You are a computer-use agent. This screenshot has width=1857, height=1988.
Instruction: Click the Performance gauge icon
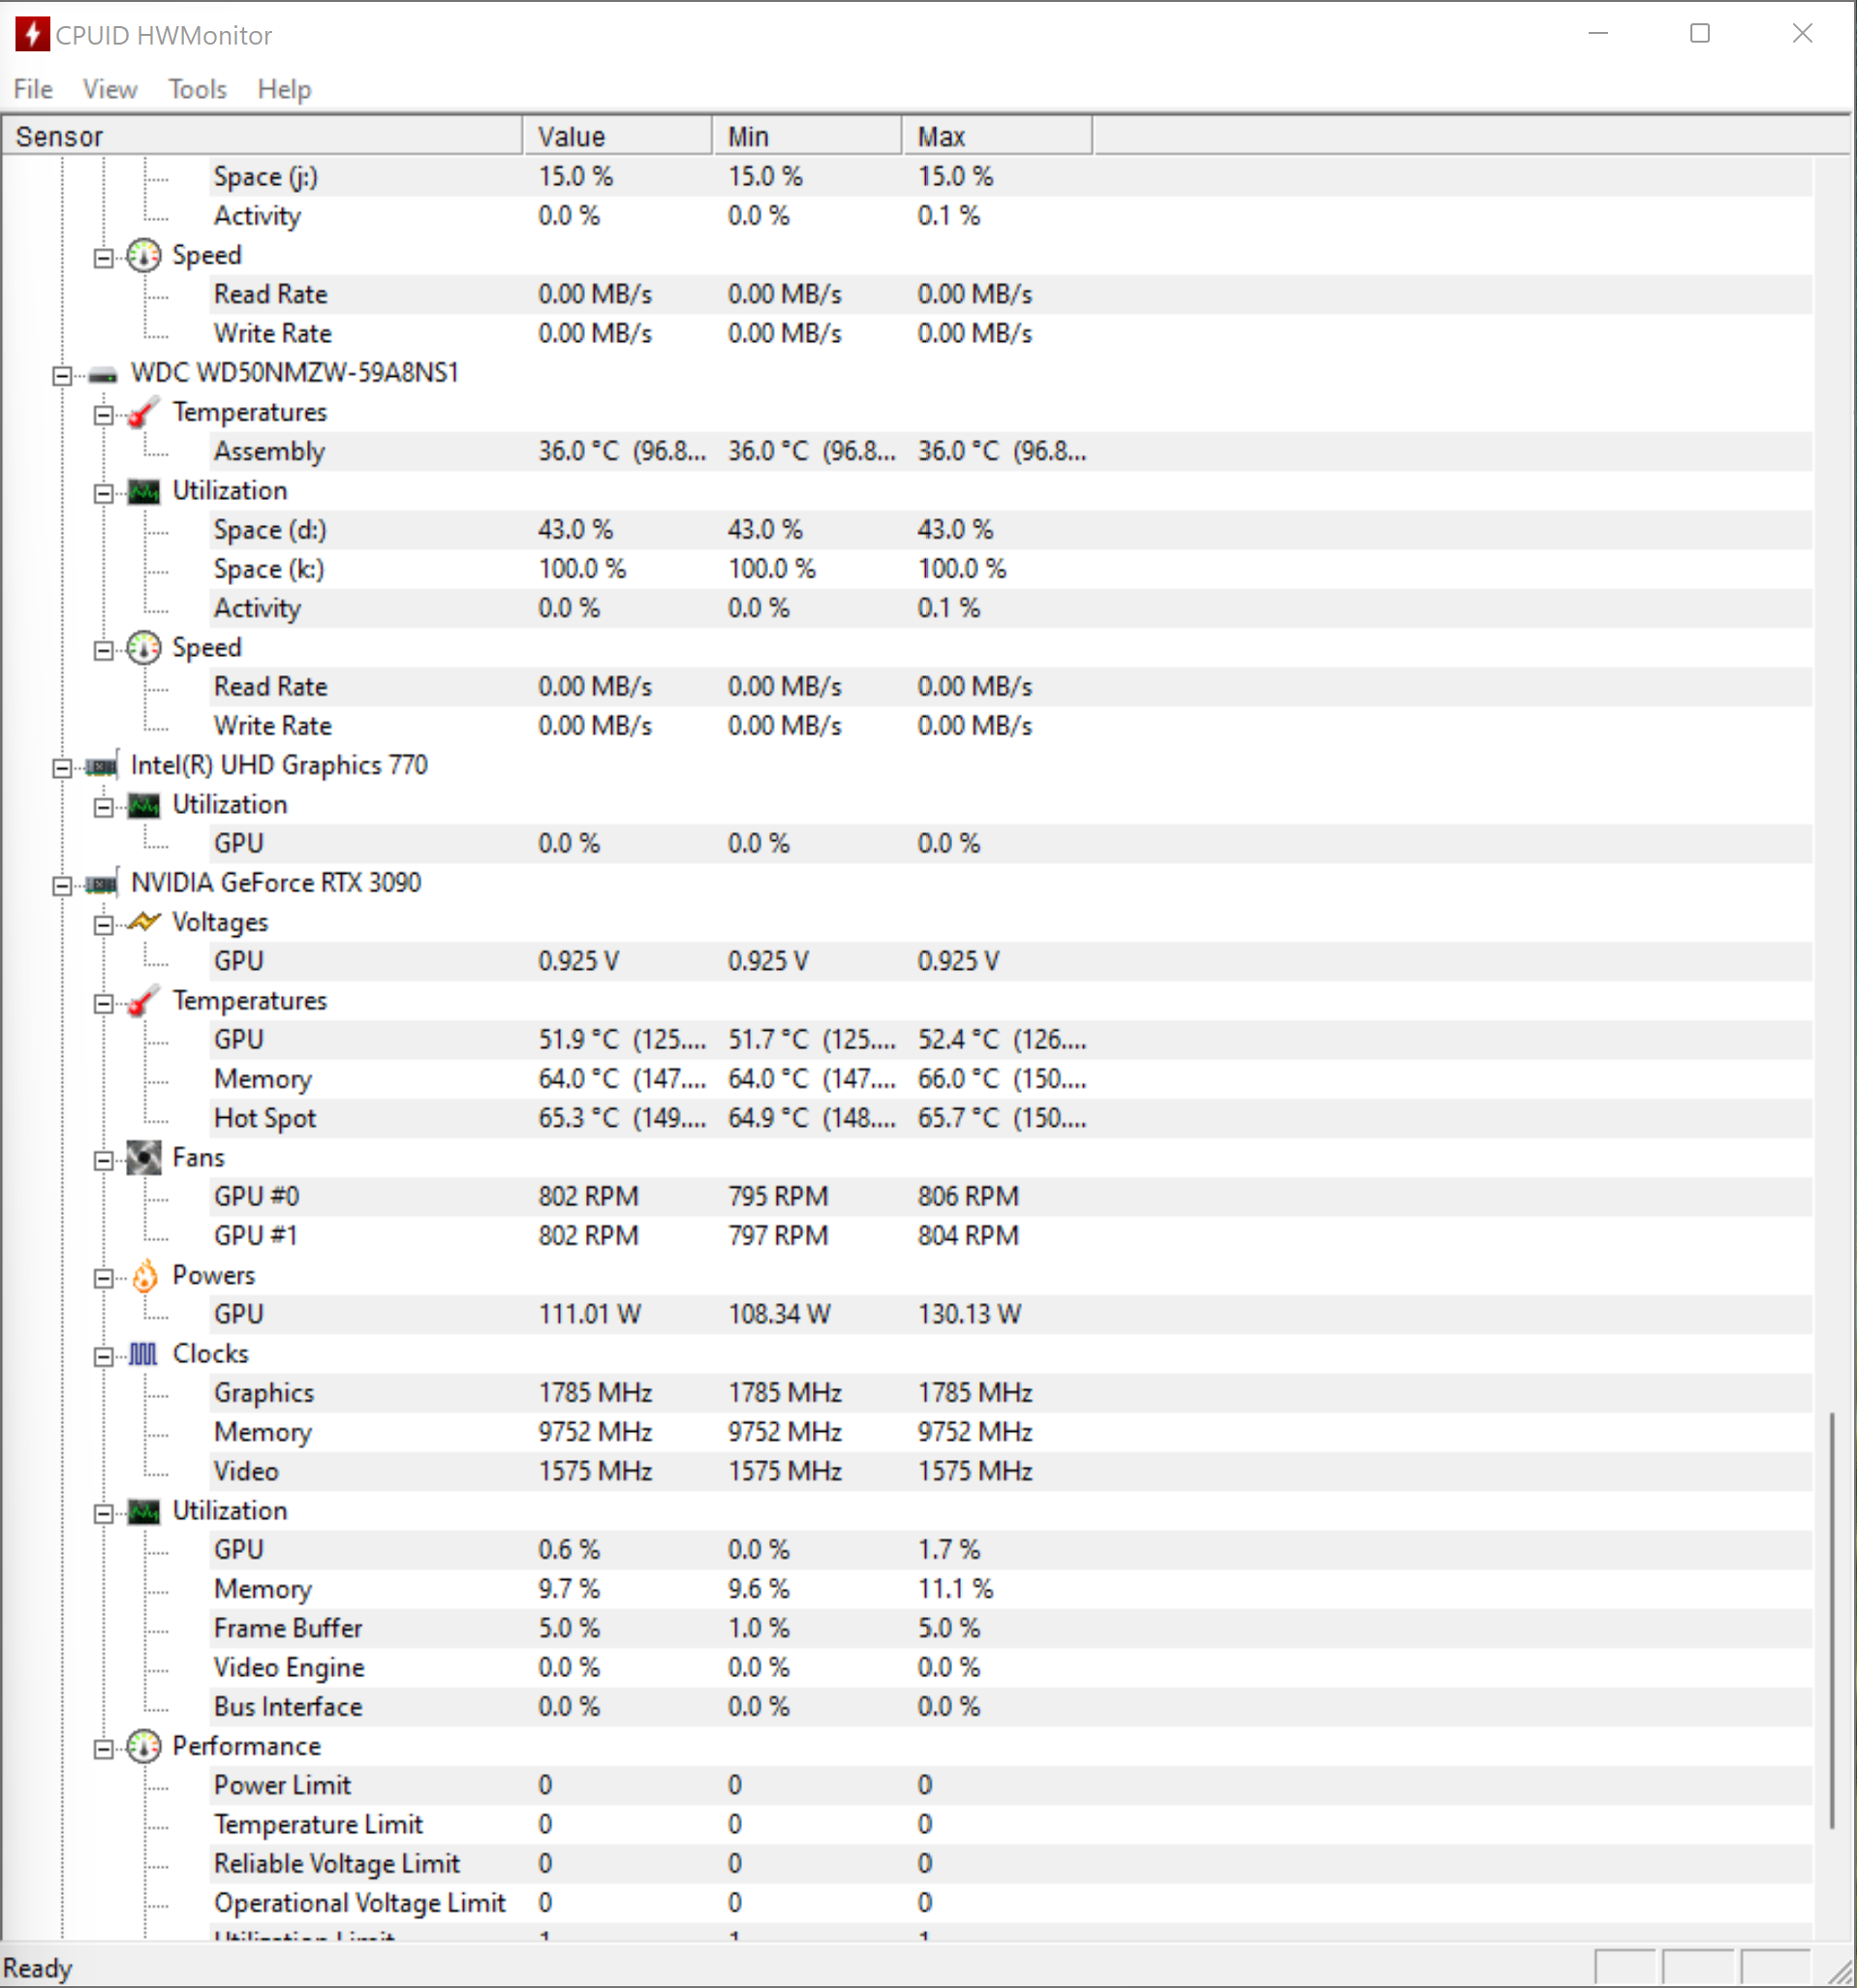click(x=144, y=1747)
